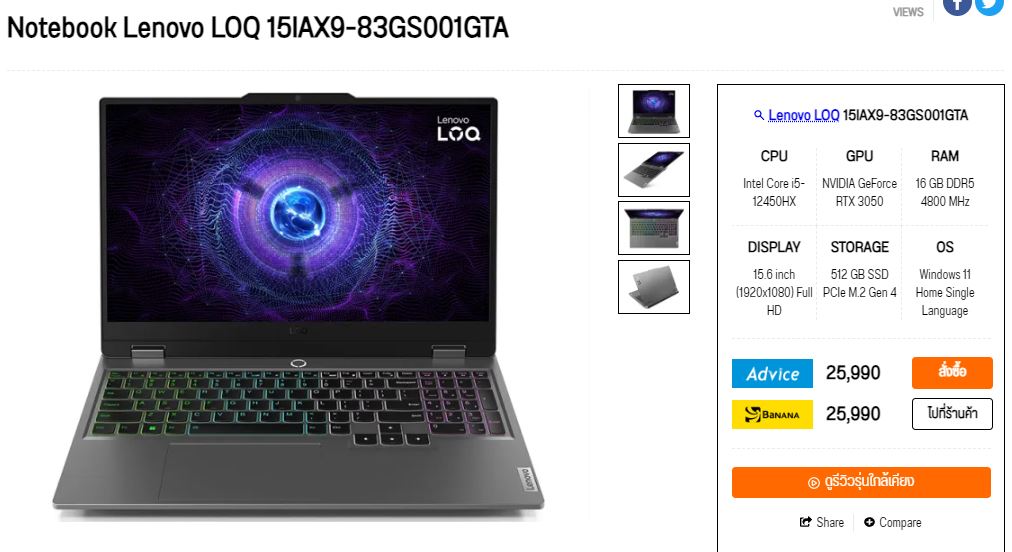Click the Compare text link

[x=900, y=522]
